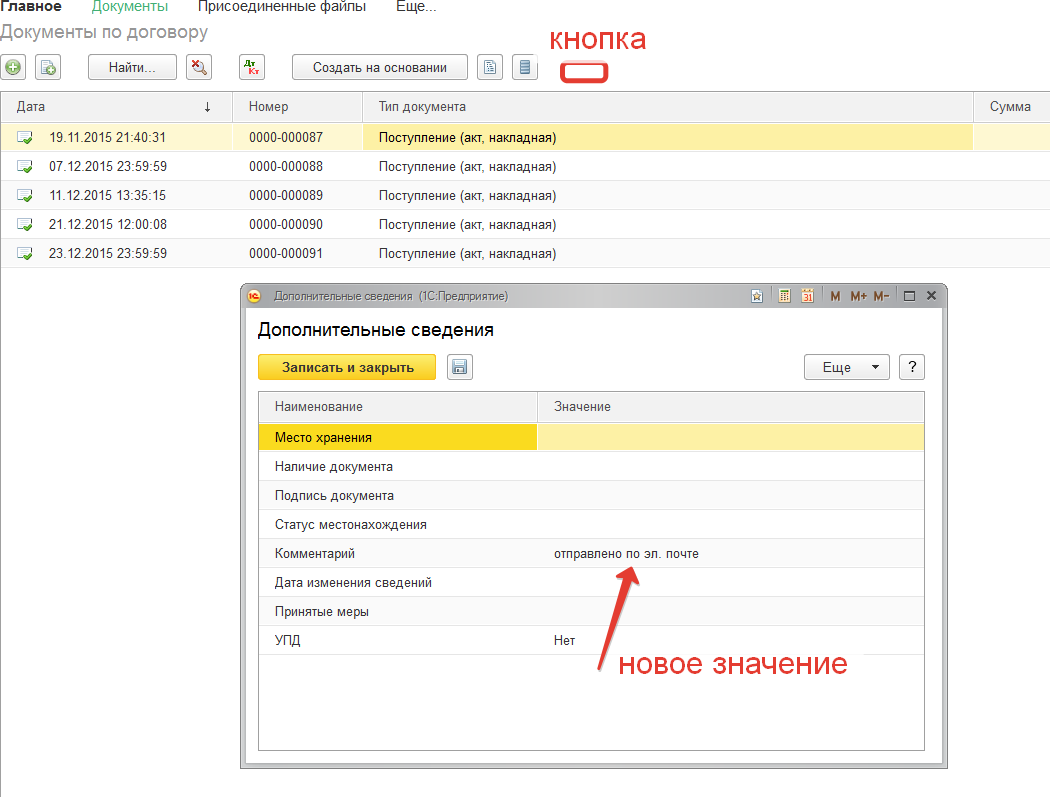
Task: Select document row number 0000-000090
Action: click(286, 224)
